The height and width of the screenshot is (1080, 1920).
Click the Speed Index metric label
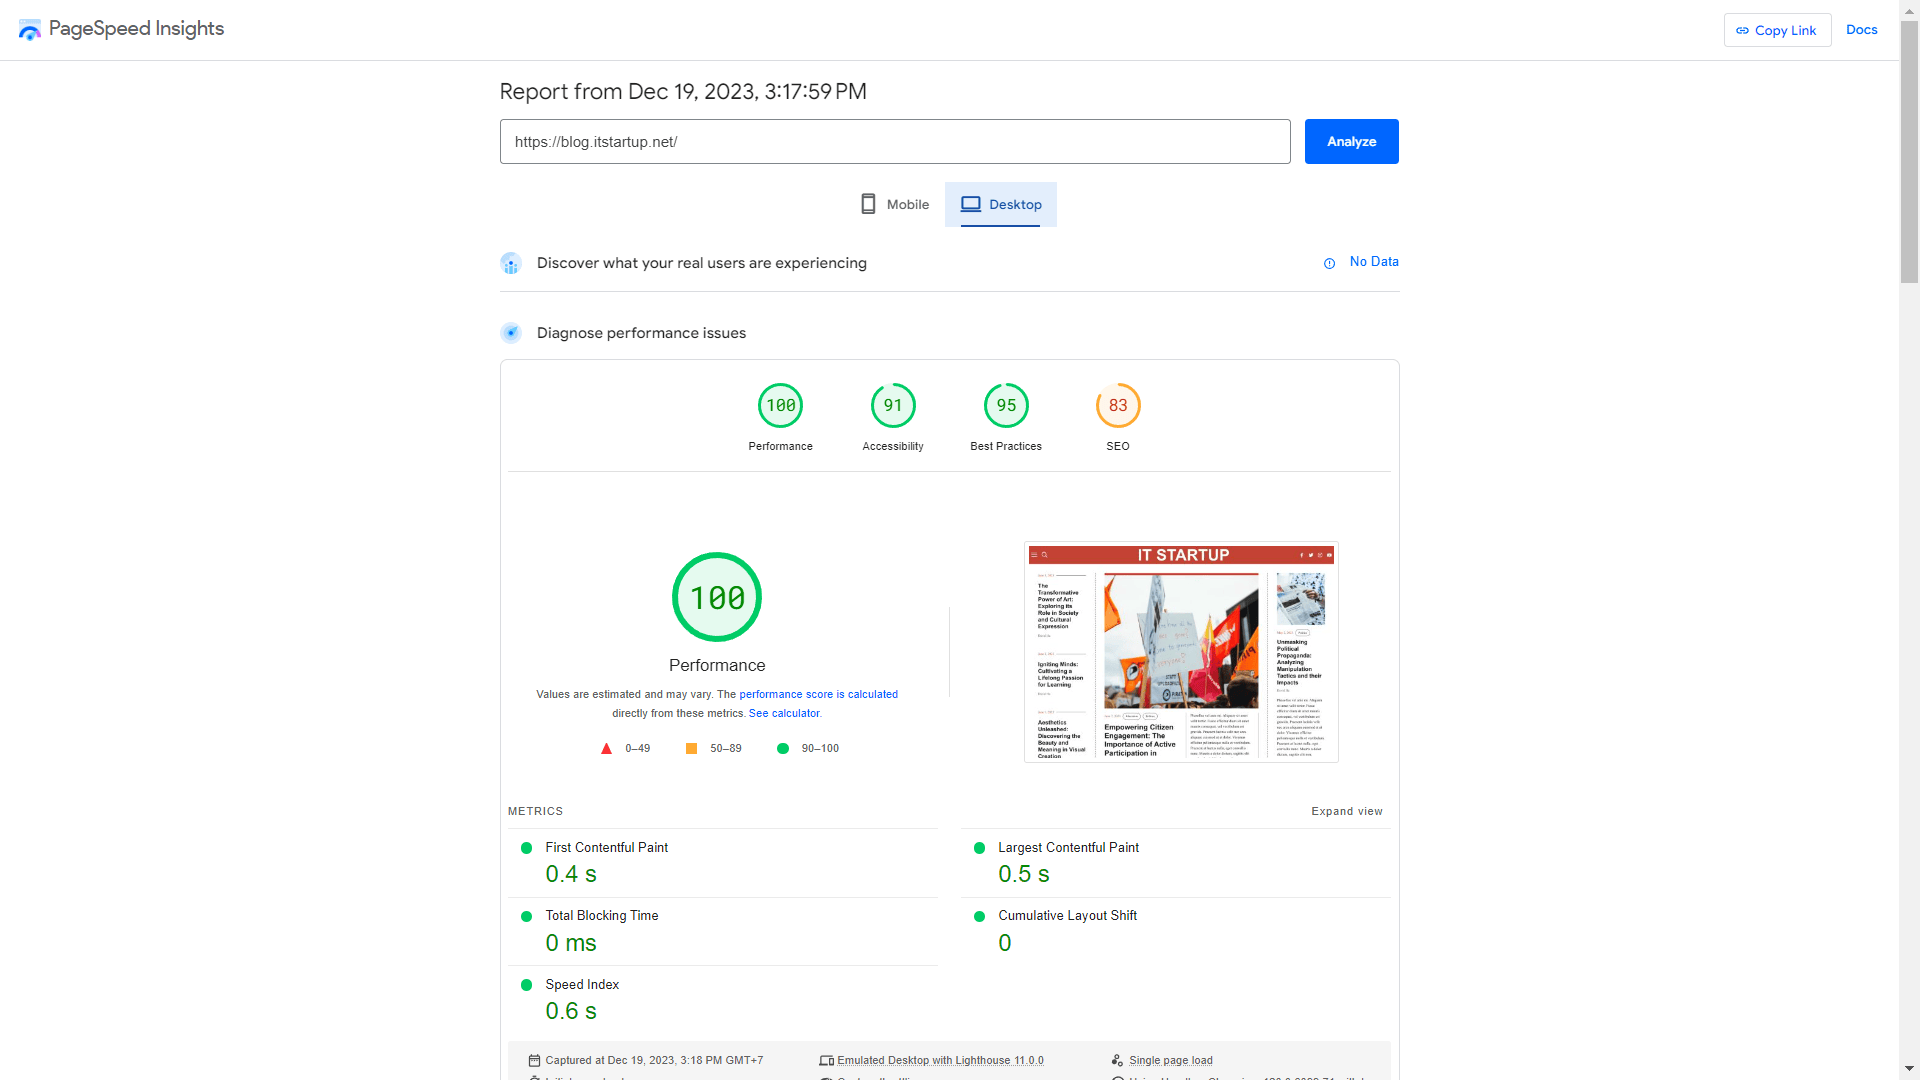pos(582,984)
